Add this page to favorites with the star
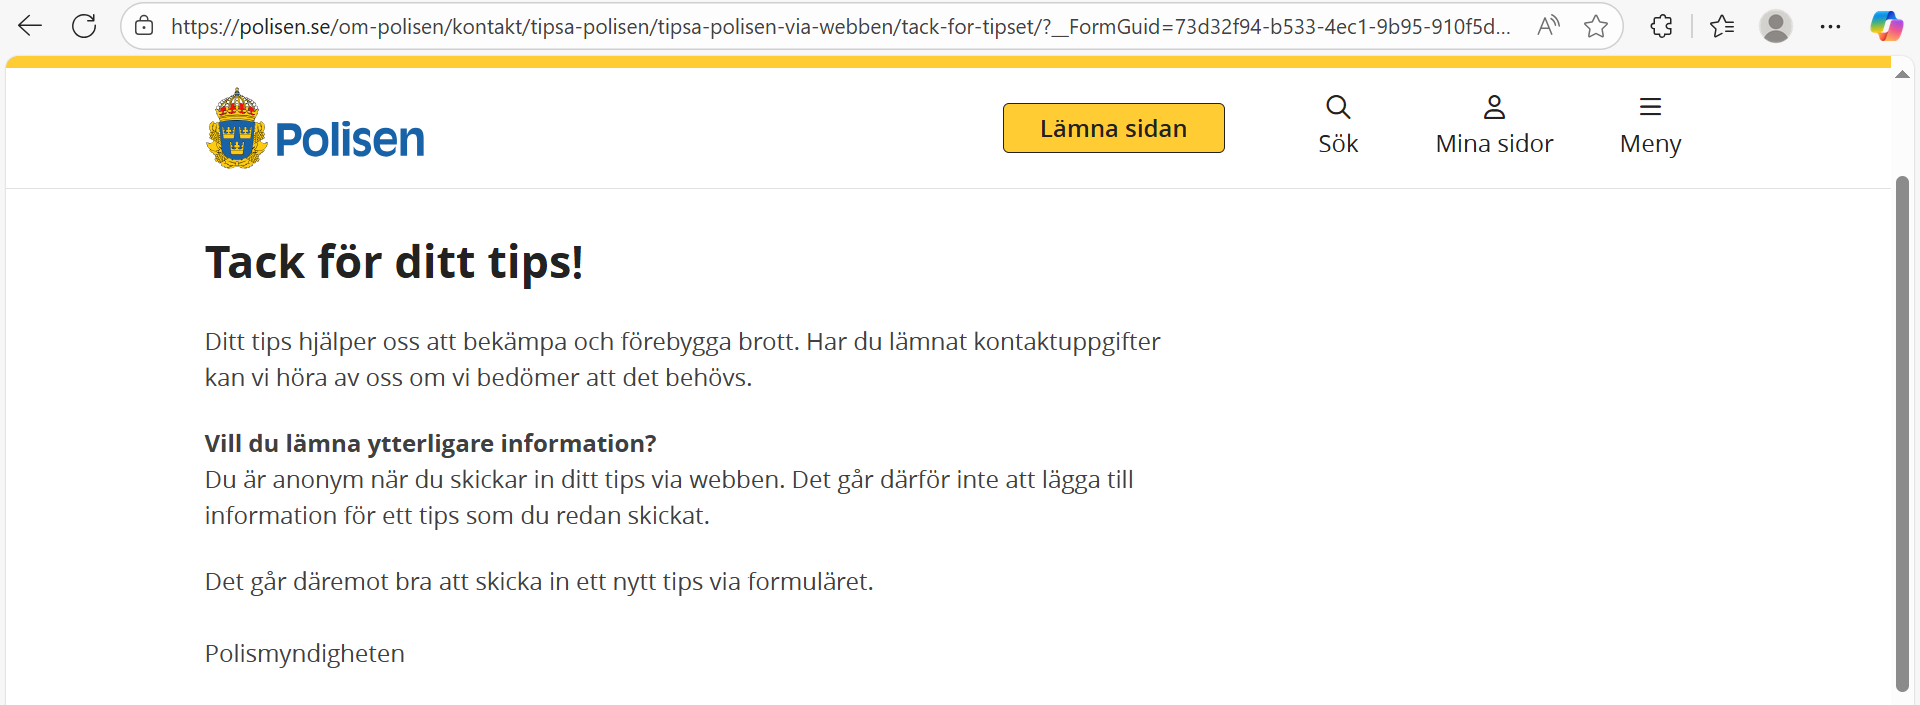1920x705 pixels. [1596, 26]
